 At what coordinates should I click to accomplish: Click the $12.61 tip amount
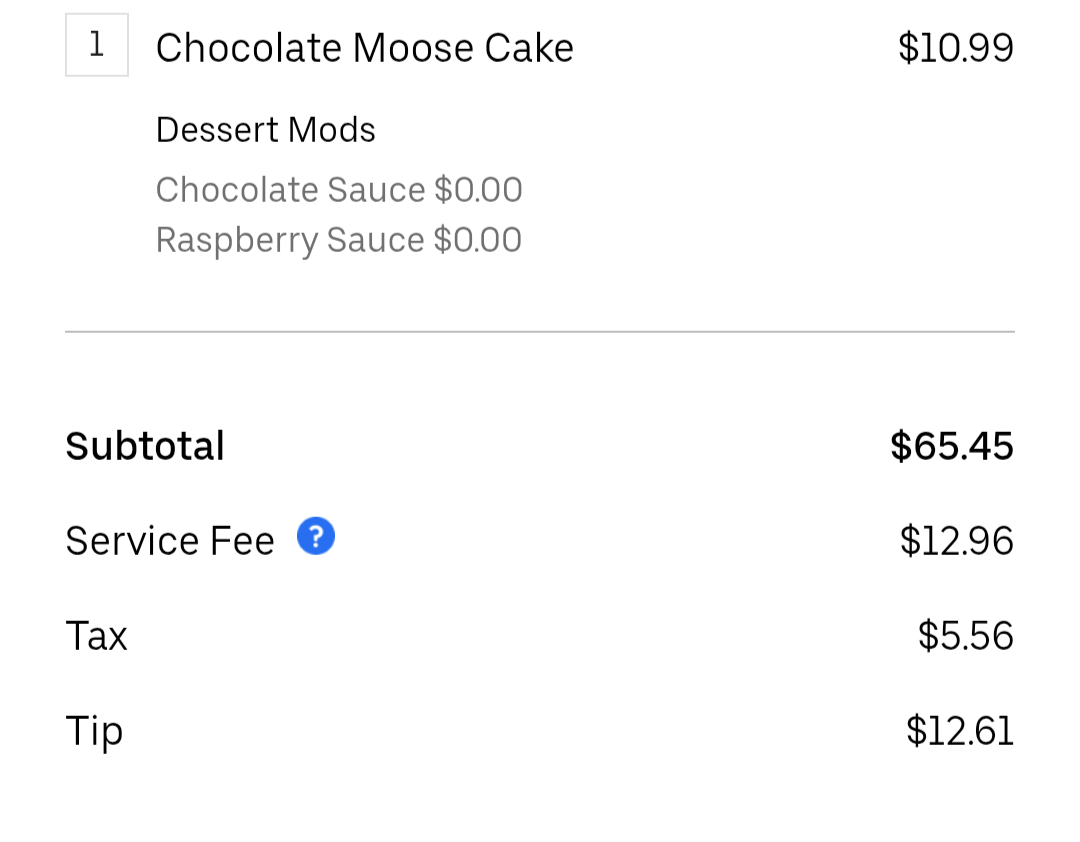coord(959,731)
